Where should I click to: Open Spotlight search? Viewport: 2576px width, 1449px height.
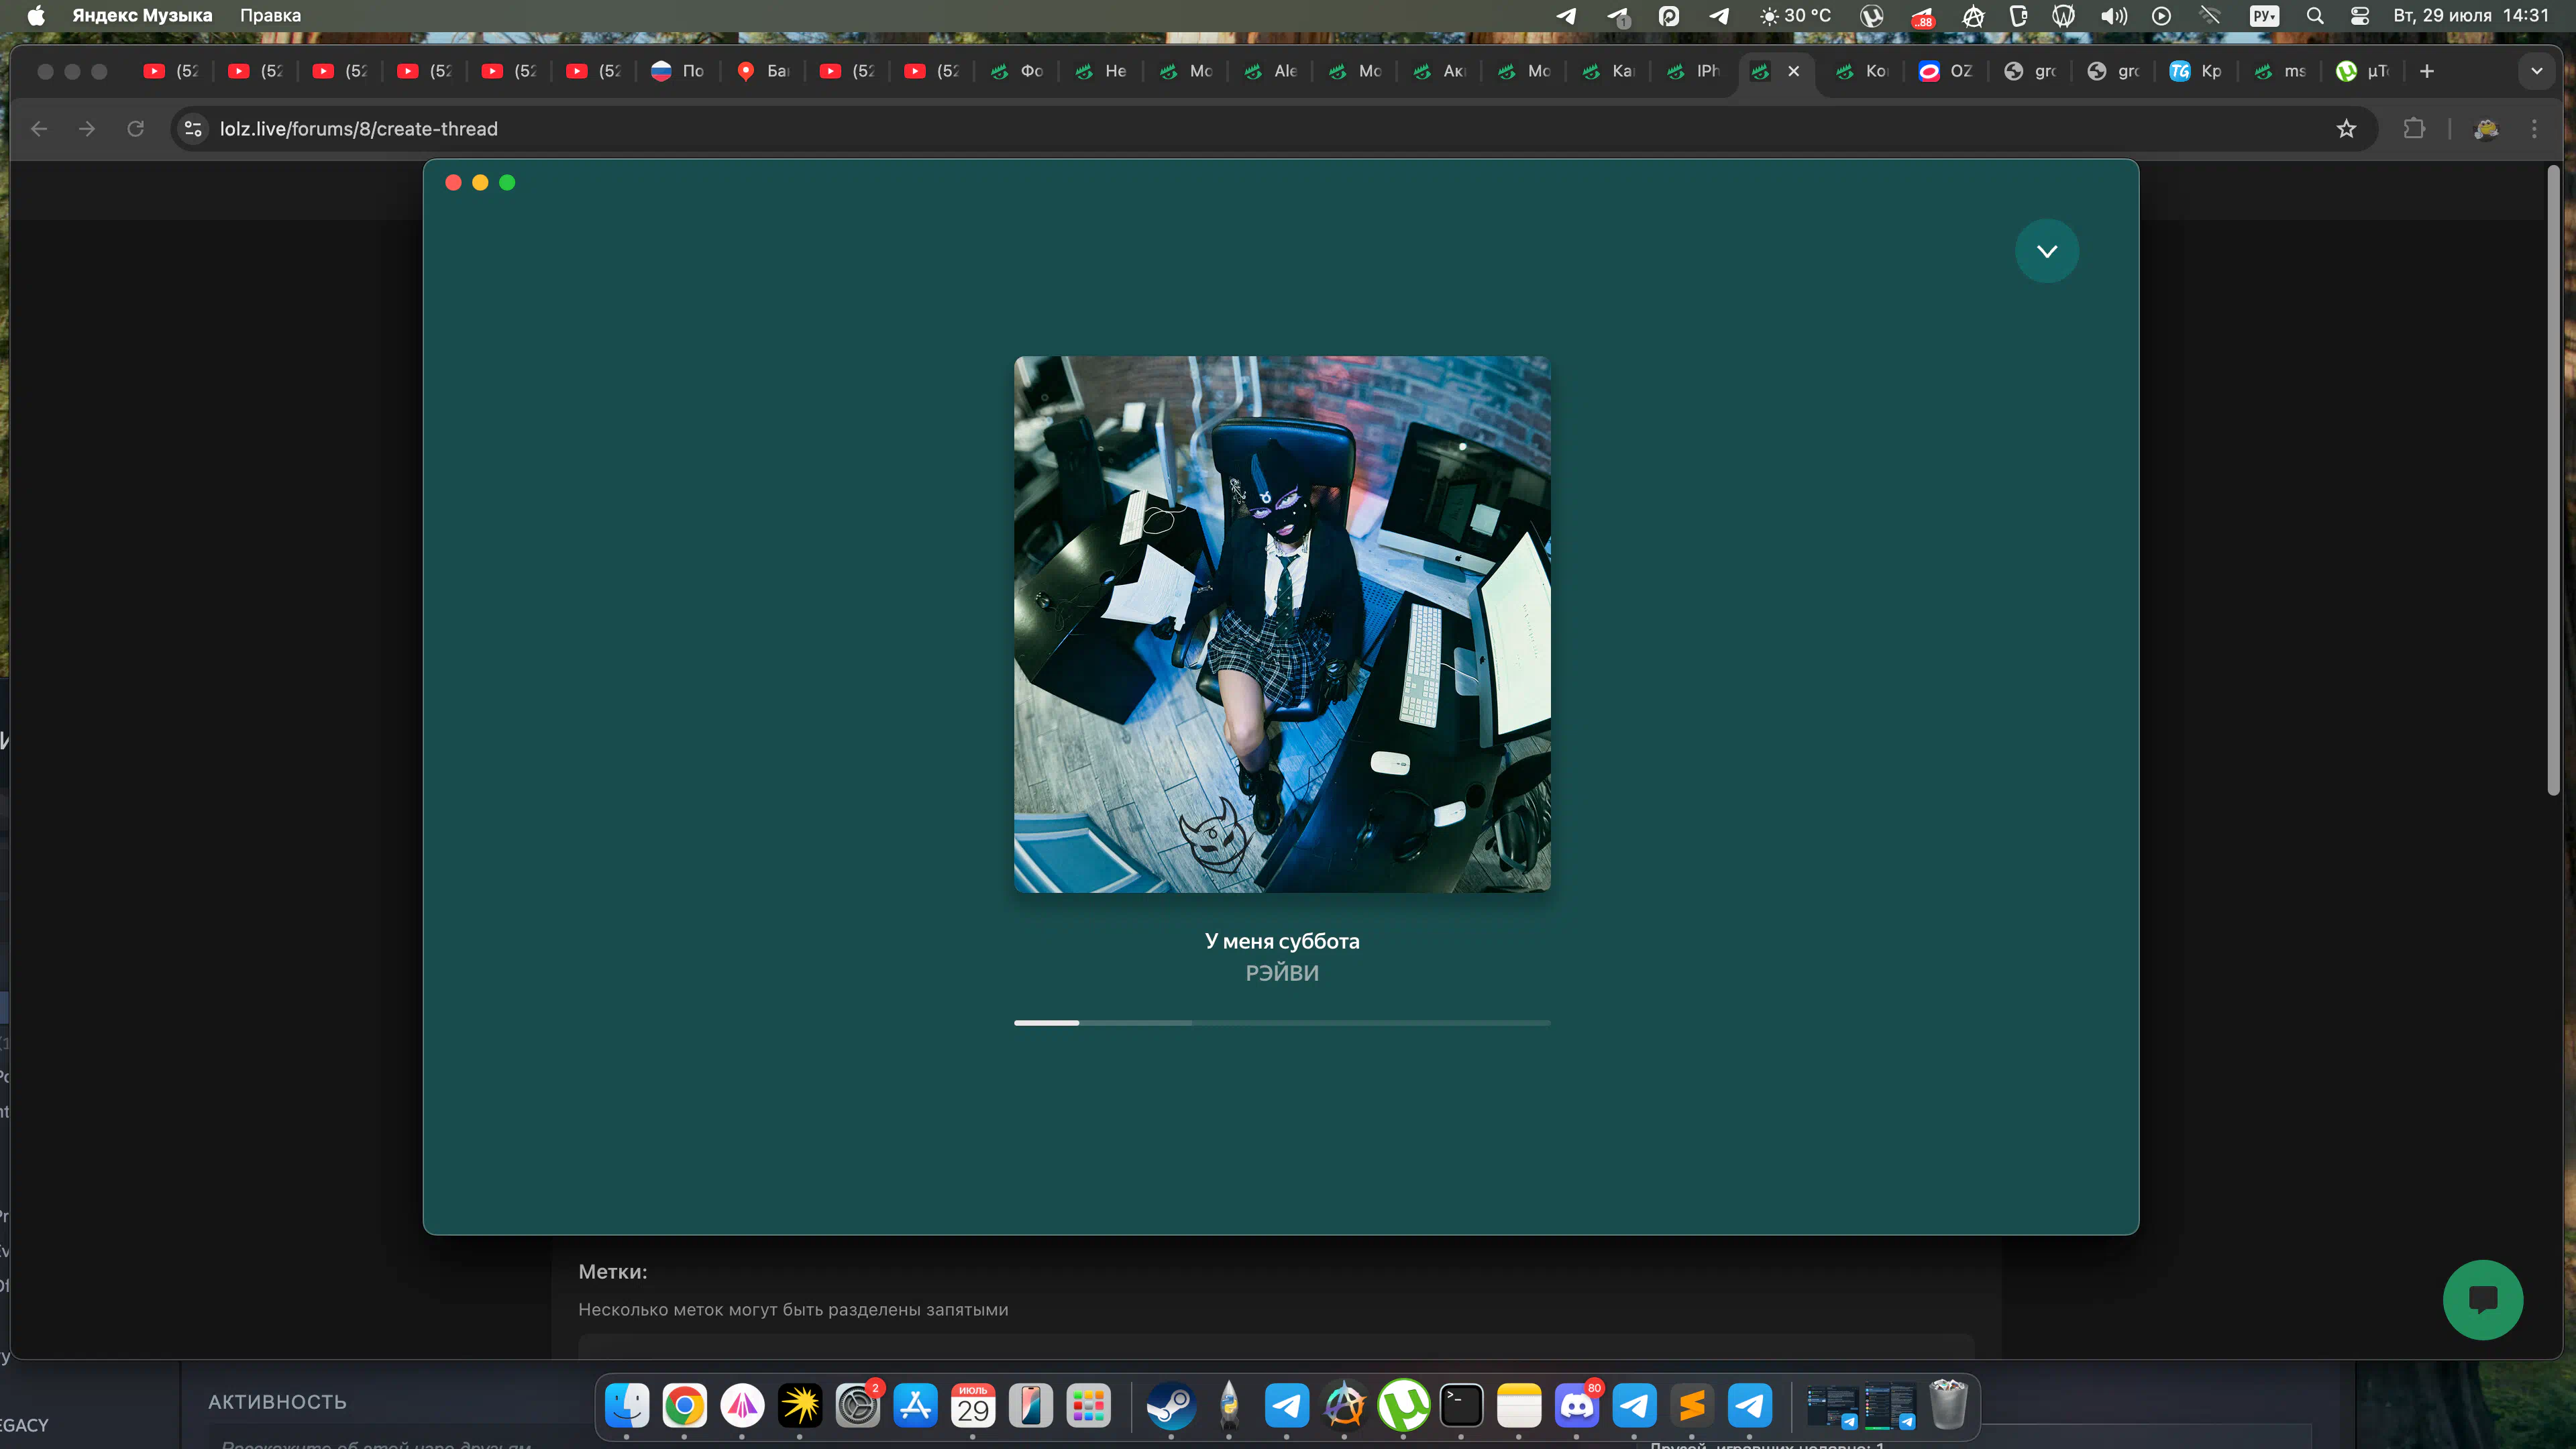pyautogui.click(x=2314, y=15)
